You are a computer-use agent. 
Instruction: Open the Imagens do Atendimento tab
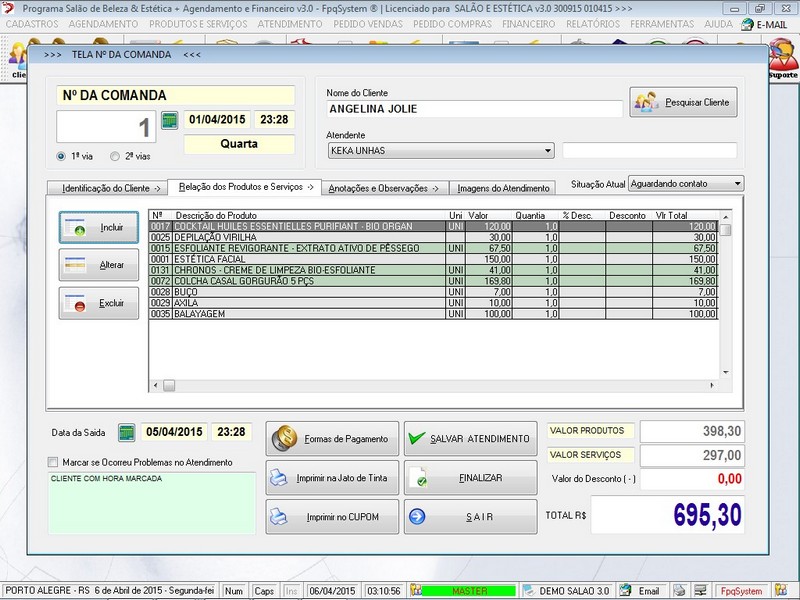point(503,188)
